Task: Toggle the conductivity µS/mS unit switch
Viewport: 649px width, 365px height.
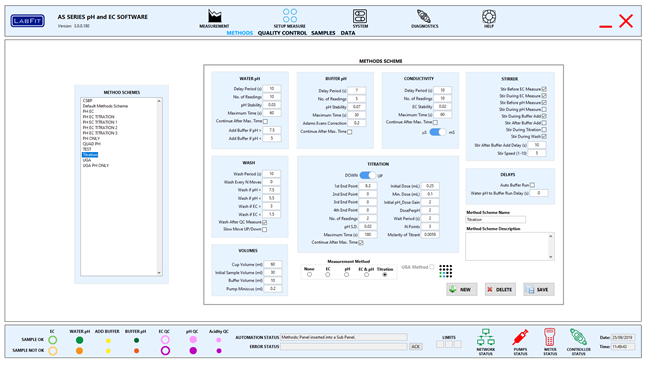Action: point(438,132)
